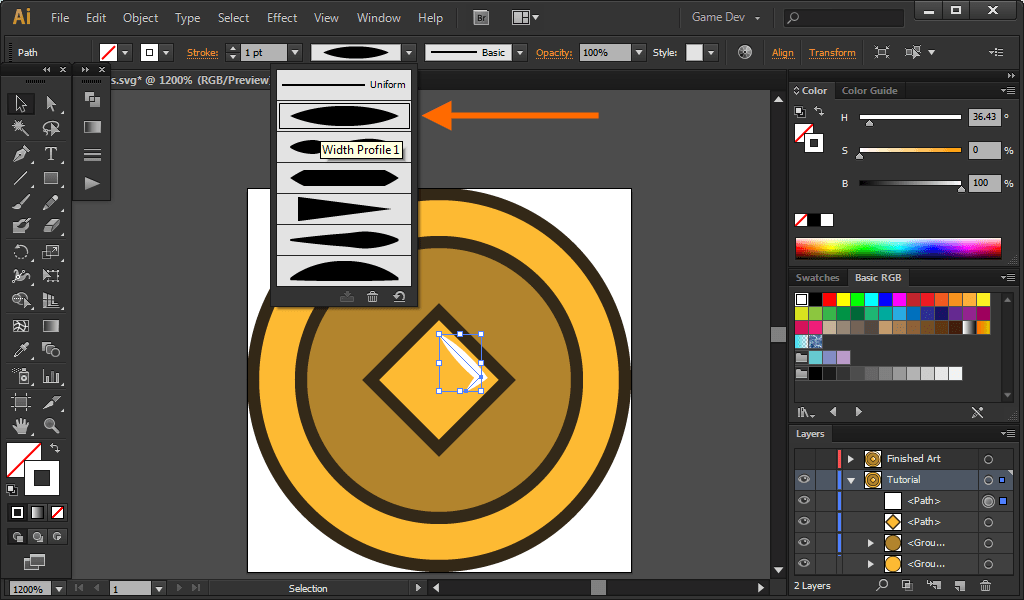The image size is (1024, 600).
Task: Select the Zoom tool
Action: [x=50, y=424]
